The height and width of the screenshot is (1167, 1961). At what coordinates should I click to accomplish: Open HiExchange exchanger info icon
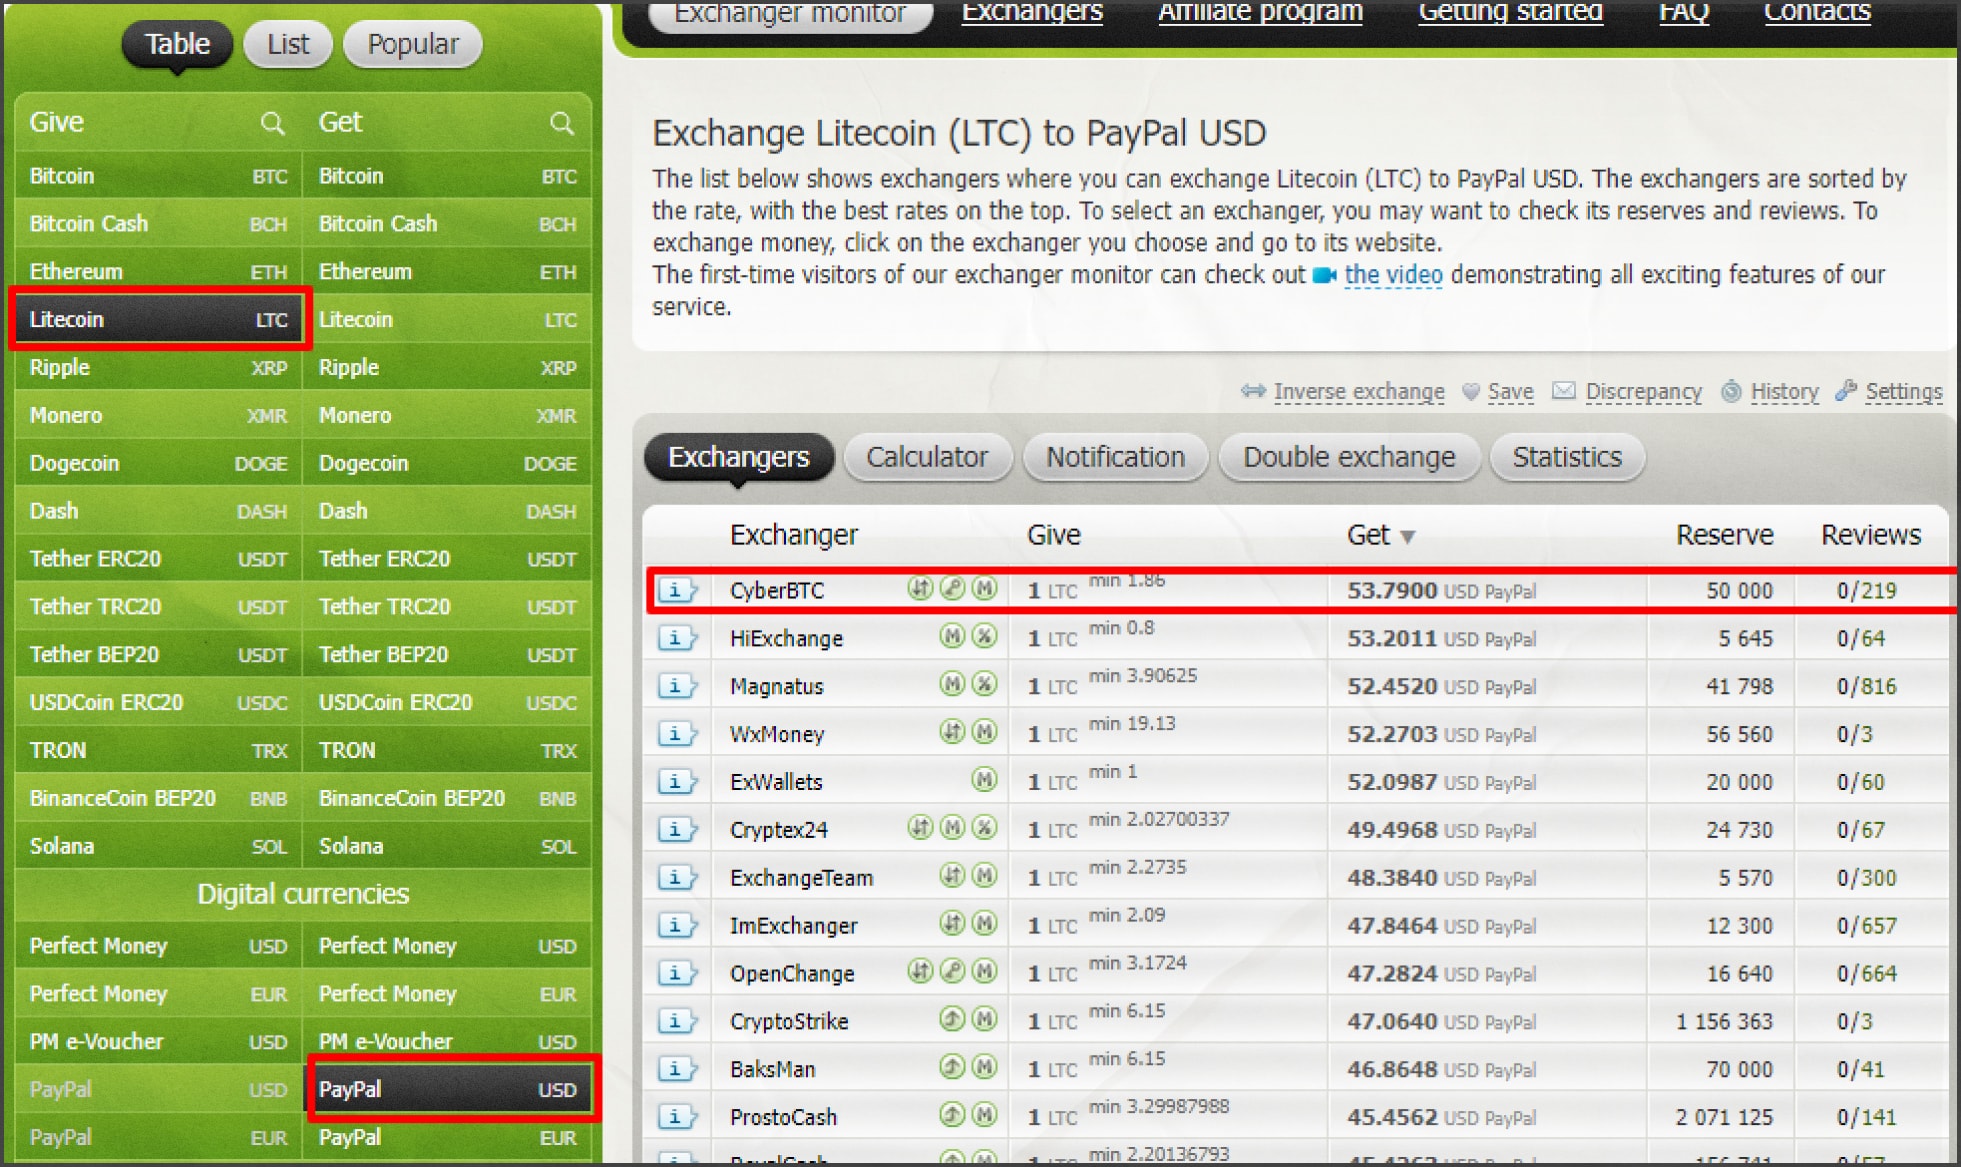pyautogui.click(x=677, y=638)
